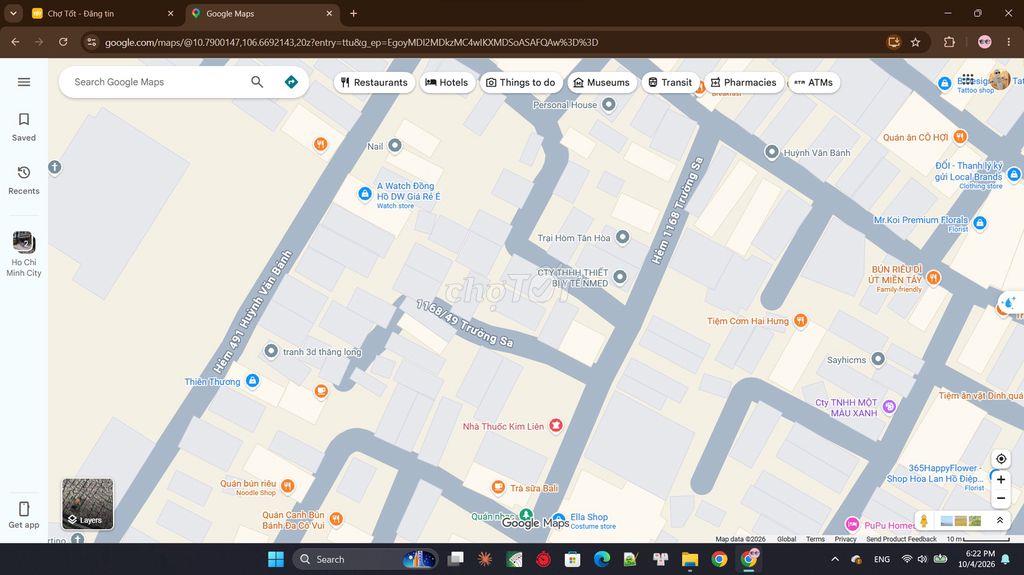Select the Museums category chip
This screenshot has width=1024, height=575.
click(x=601, y=82)
